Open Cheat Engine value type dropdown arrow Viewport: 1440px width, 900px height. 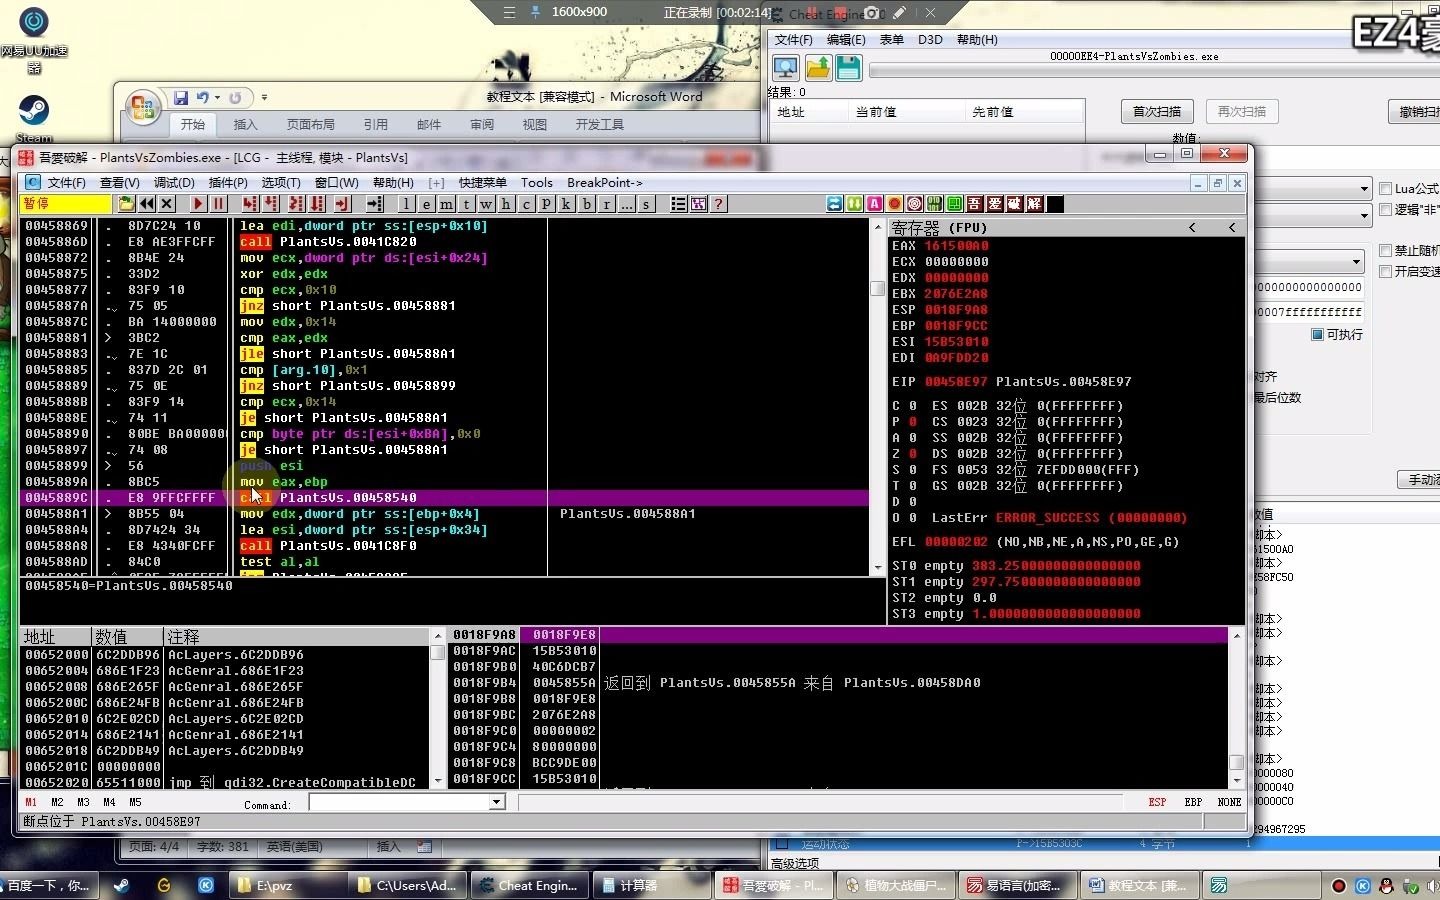click(x=1364, y=214)
